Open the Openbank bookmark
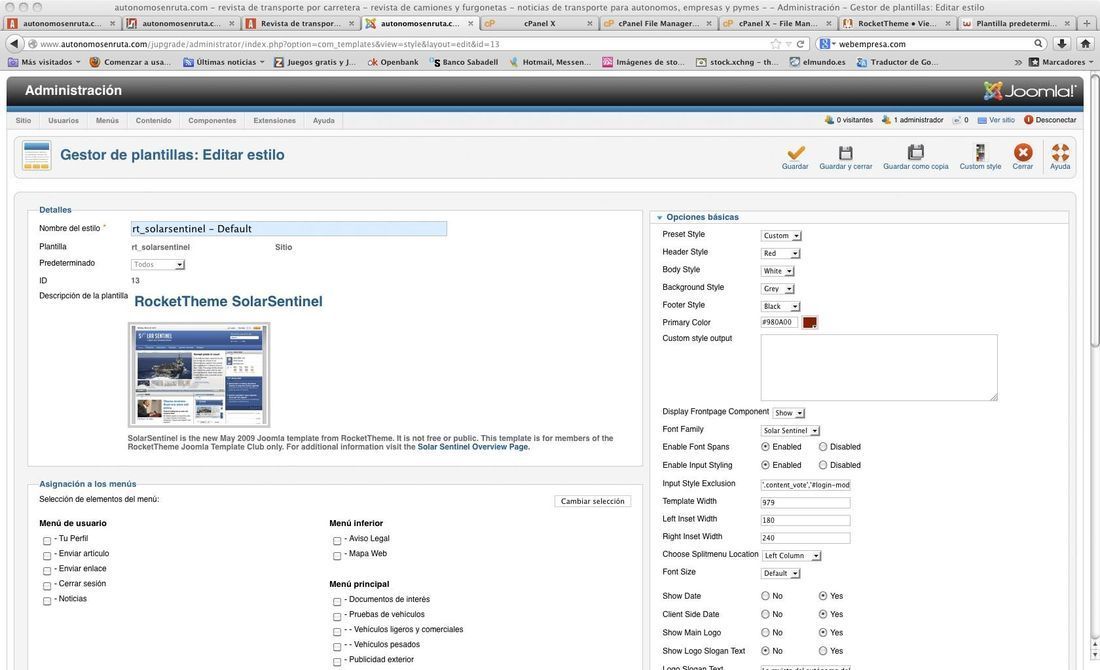The height and width of the screenshot is (670, 1100). pyautogui.click(x=393, y=62)
